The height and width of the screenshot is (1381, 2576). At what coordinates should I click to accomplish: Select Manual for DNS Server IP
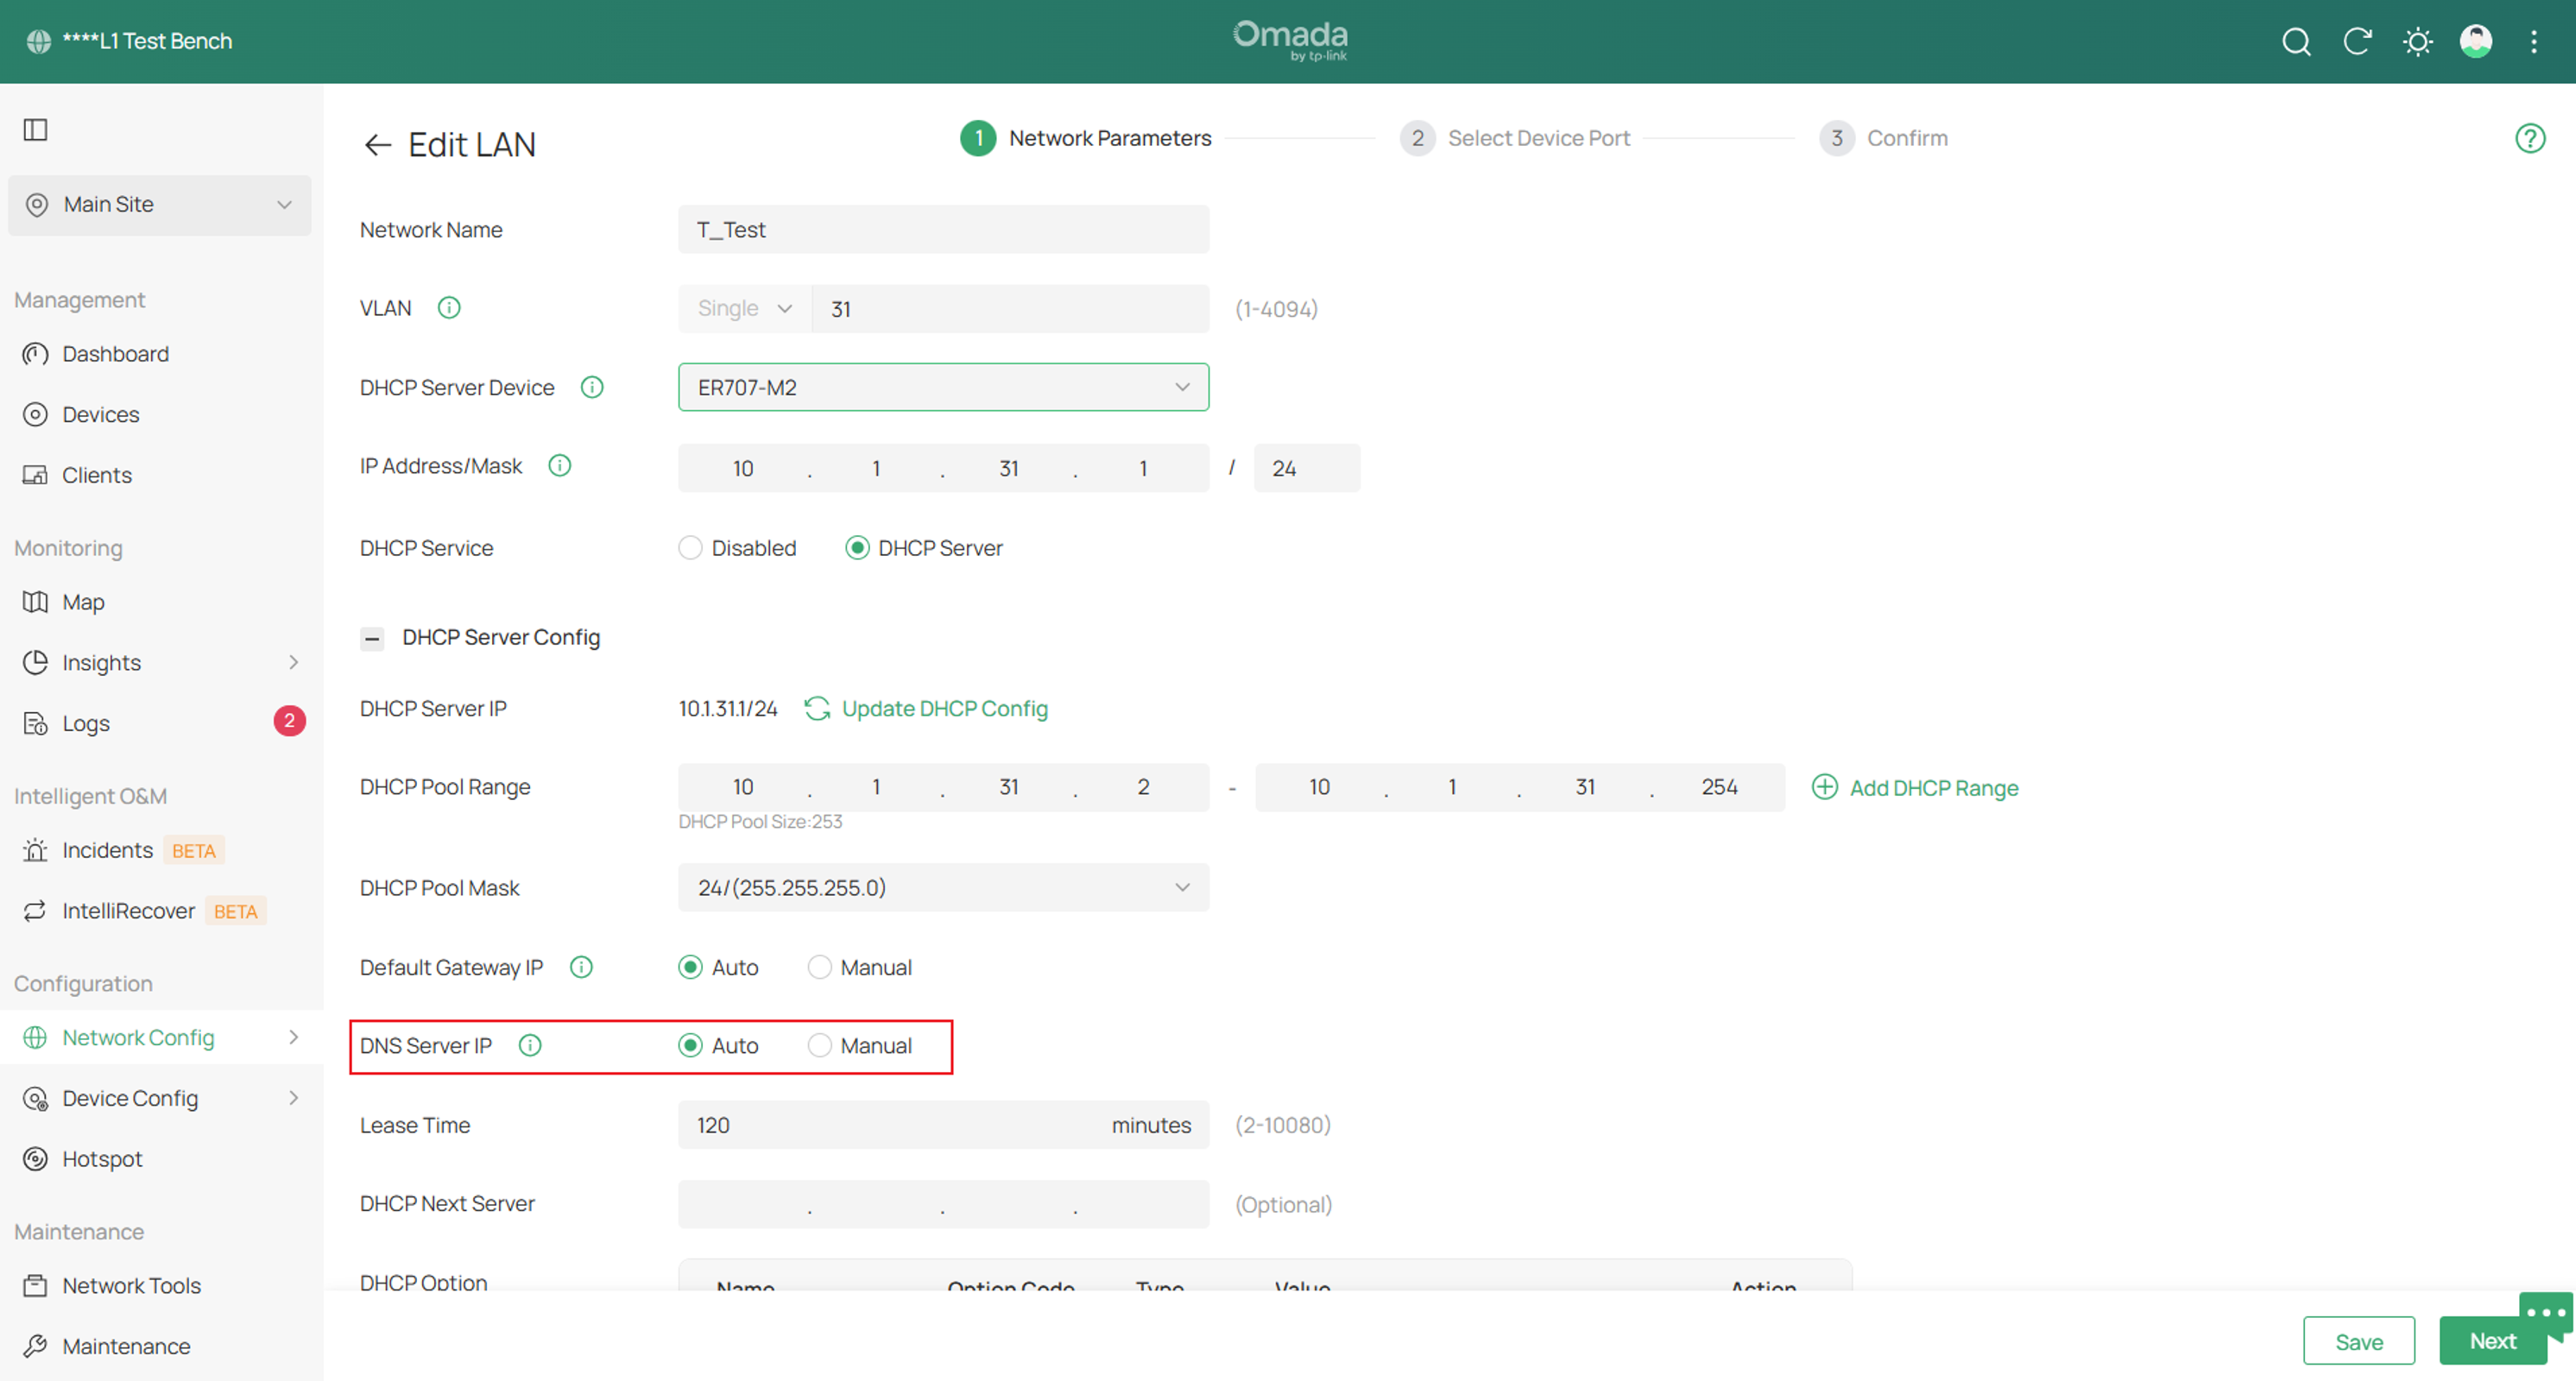click(x=819, y=1045)
